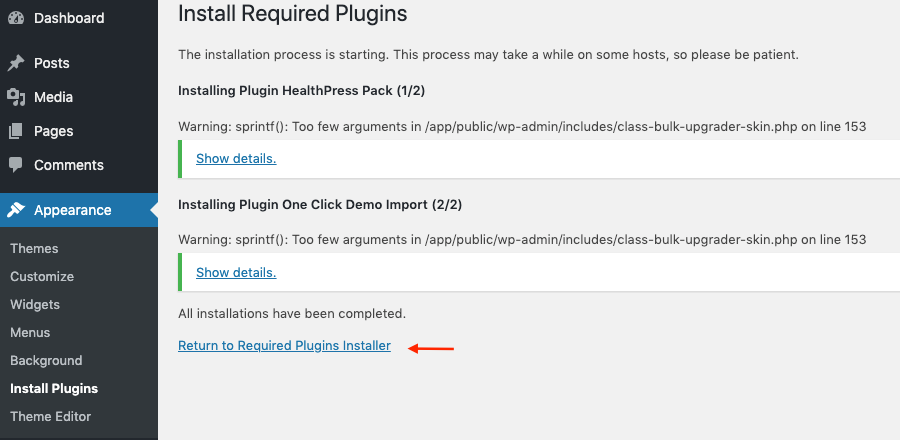Open the Posts menu label
Screen dimensions: 900x440
coord(52,63)
